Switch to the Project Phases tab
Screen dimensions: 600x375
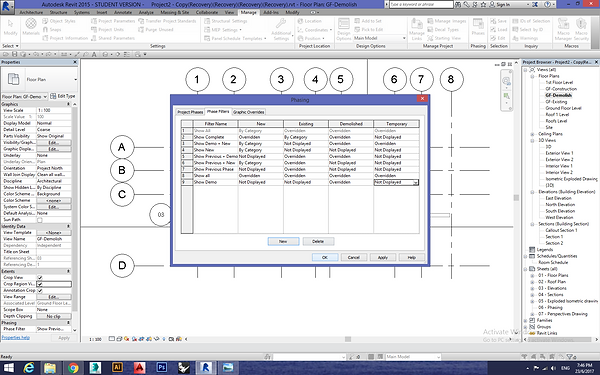190,112
